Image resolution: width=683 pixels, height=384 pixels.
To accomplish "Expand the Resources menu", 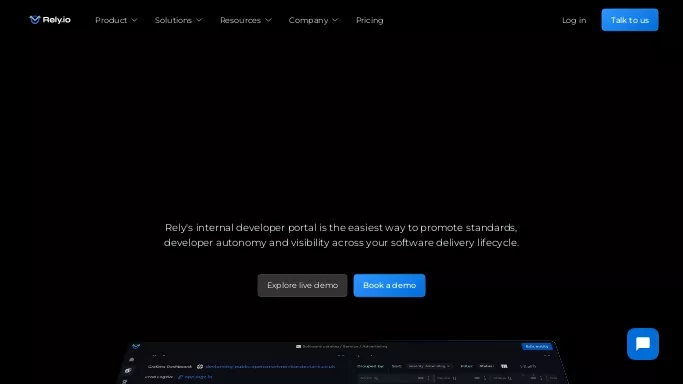I will point(246,20).
